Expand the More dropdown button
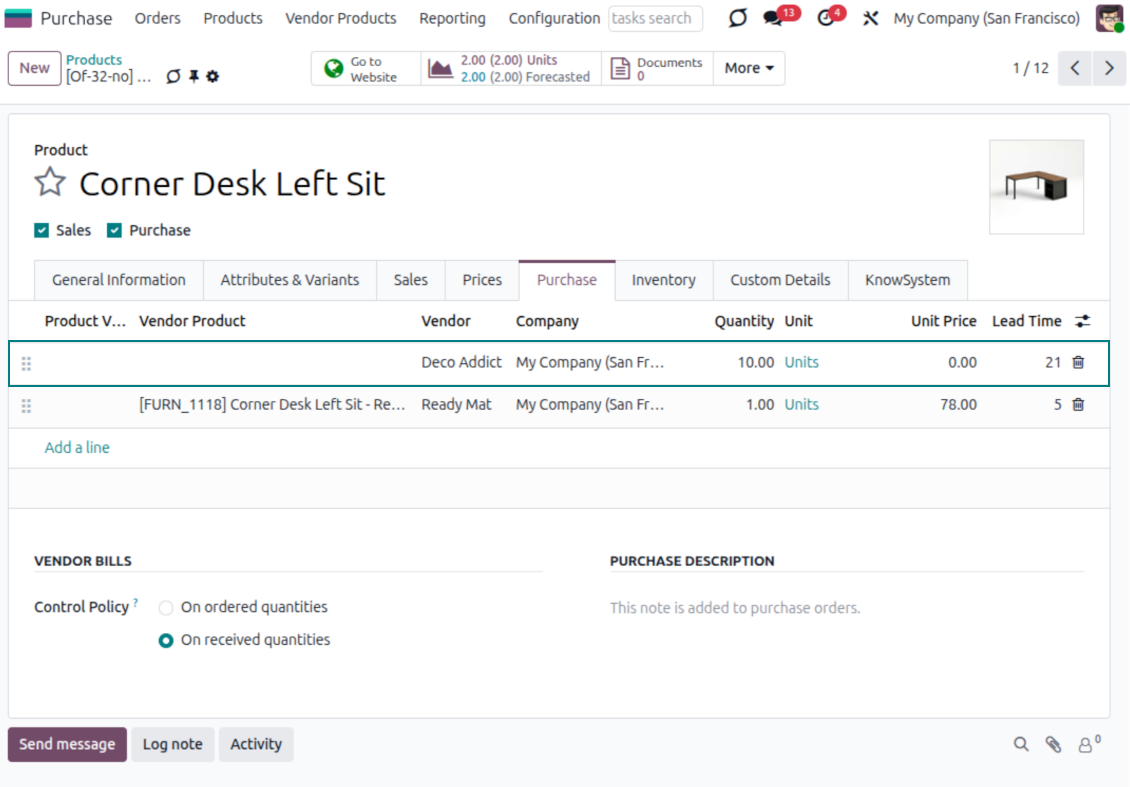The height and width of the screenshot is (787, 1130). (x=749, y=68)
